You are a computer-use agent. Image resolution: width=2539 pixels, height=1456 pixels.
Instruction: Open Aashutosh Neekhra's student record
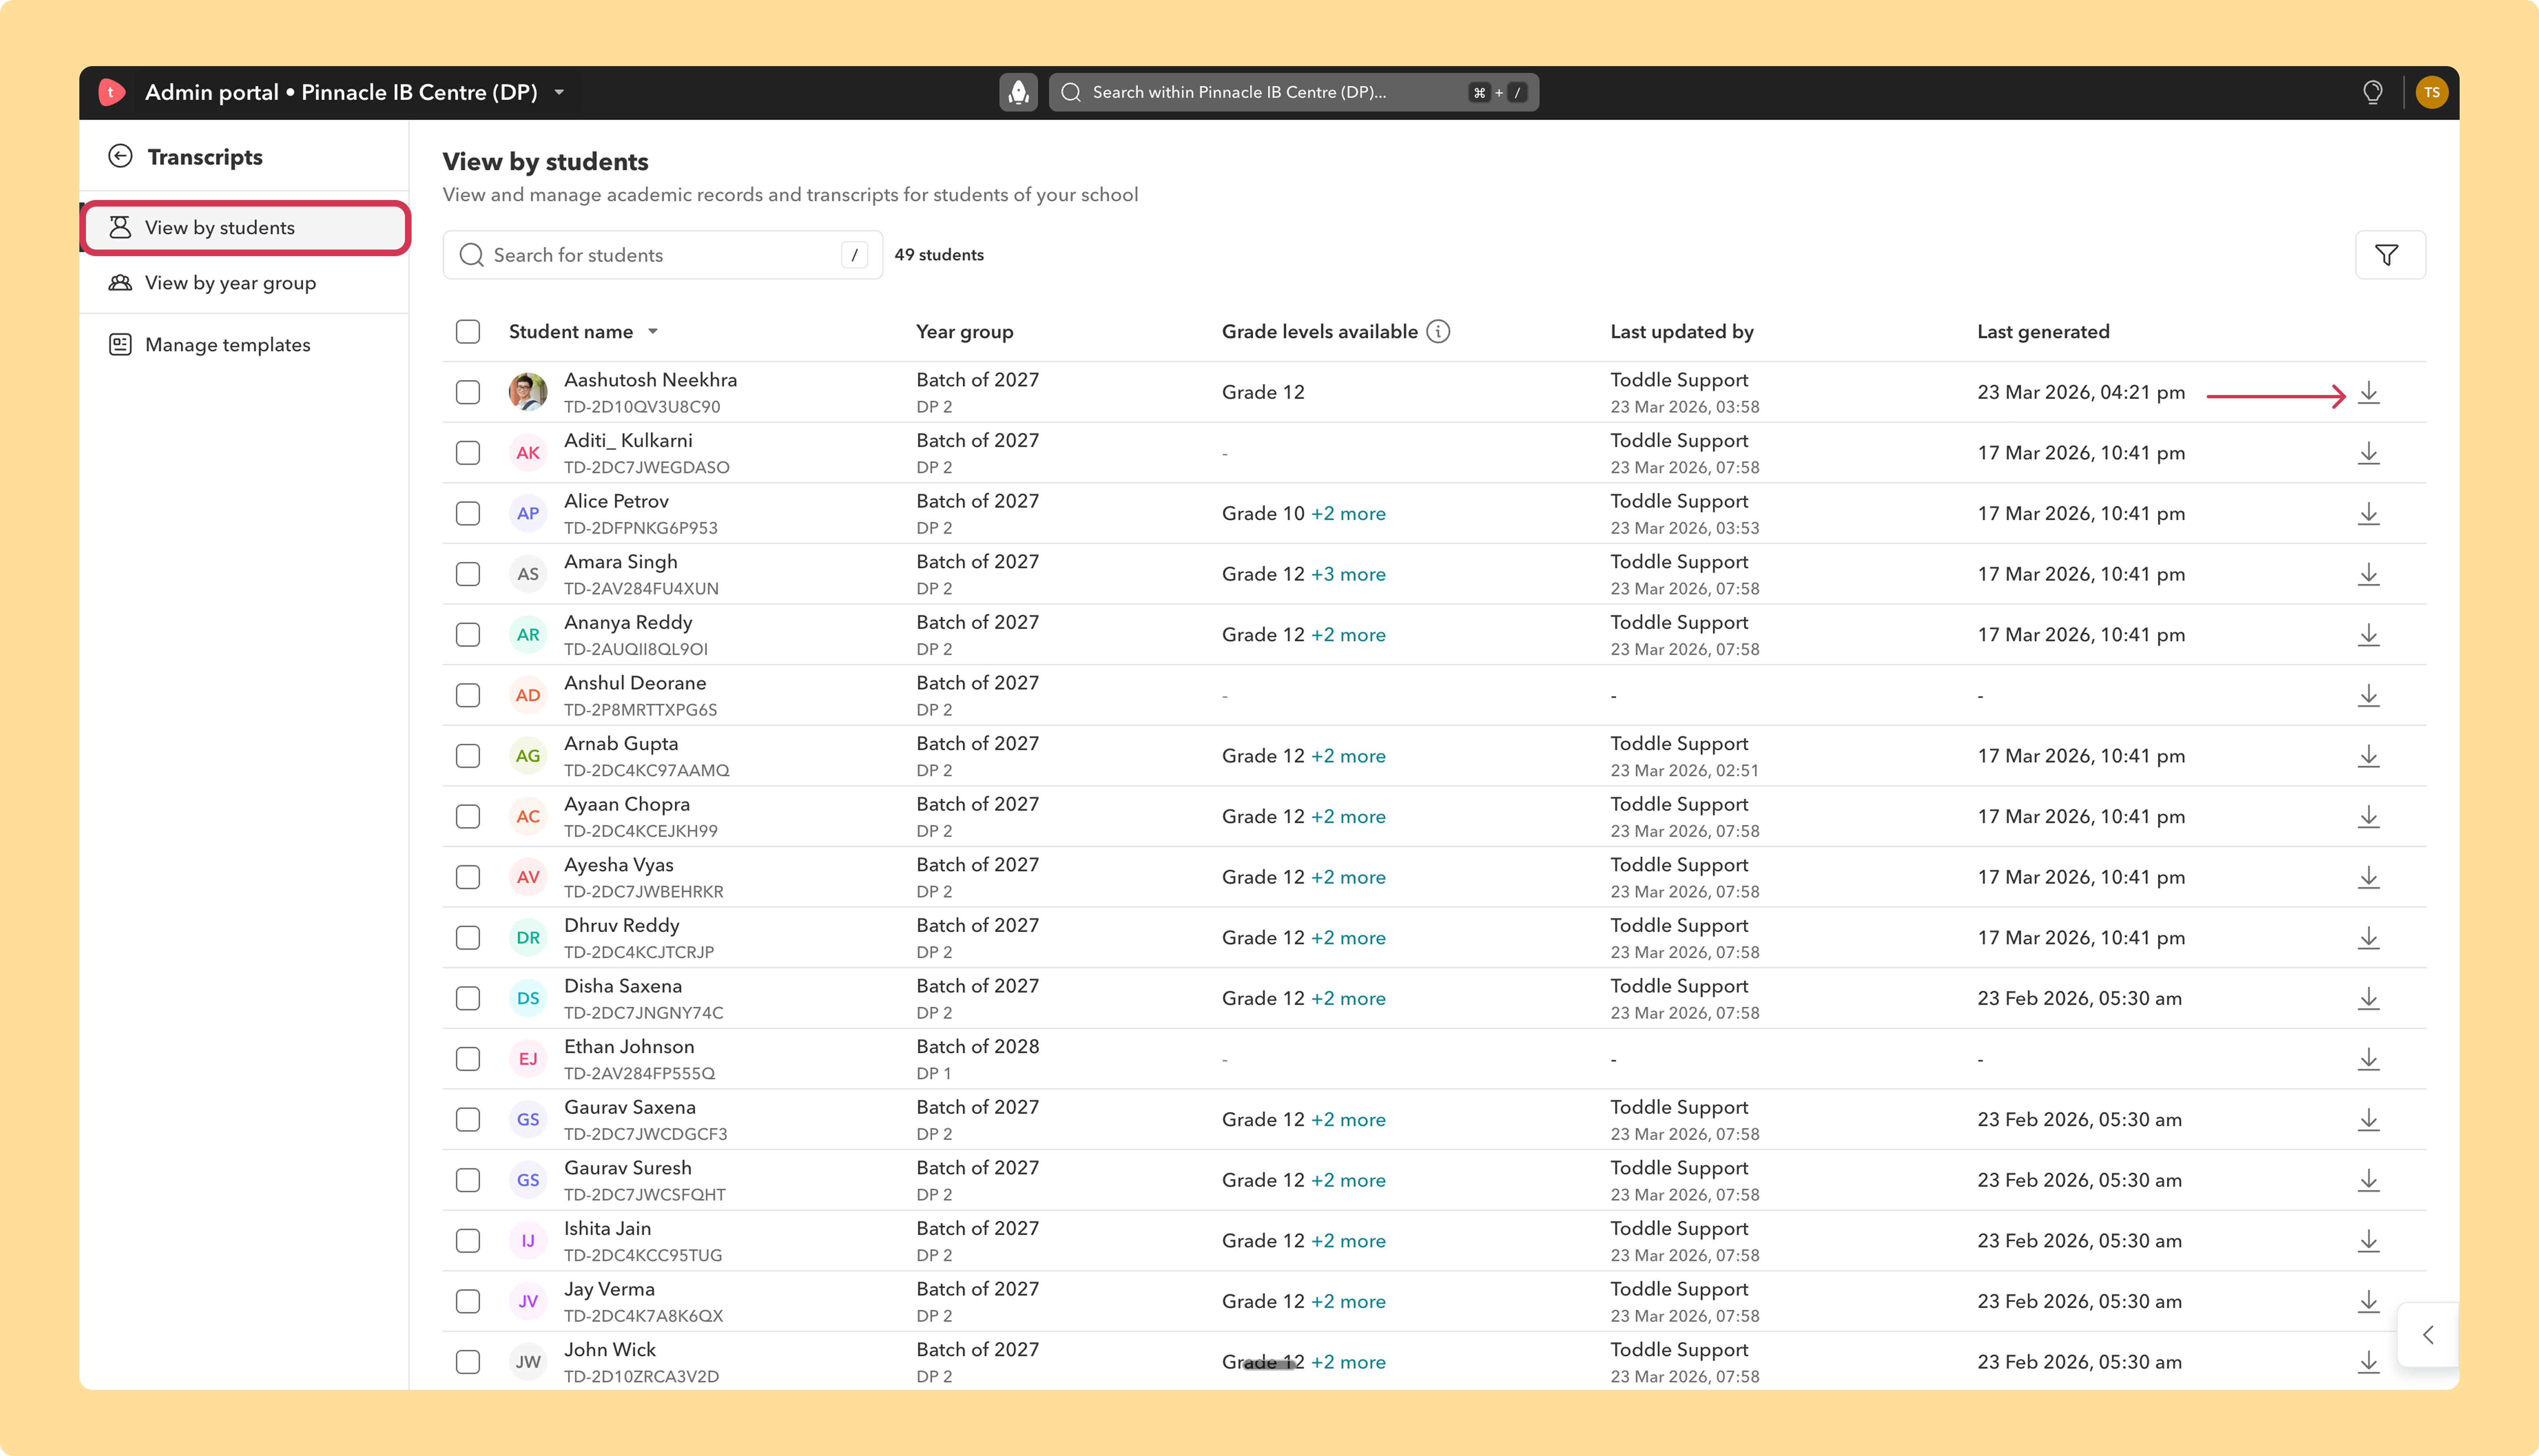click(650, 380)
